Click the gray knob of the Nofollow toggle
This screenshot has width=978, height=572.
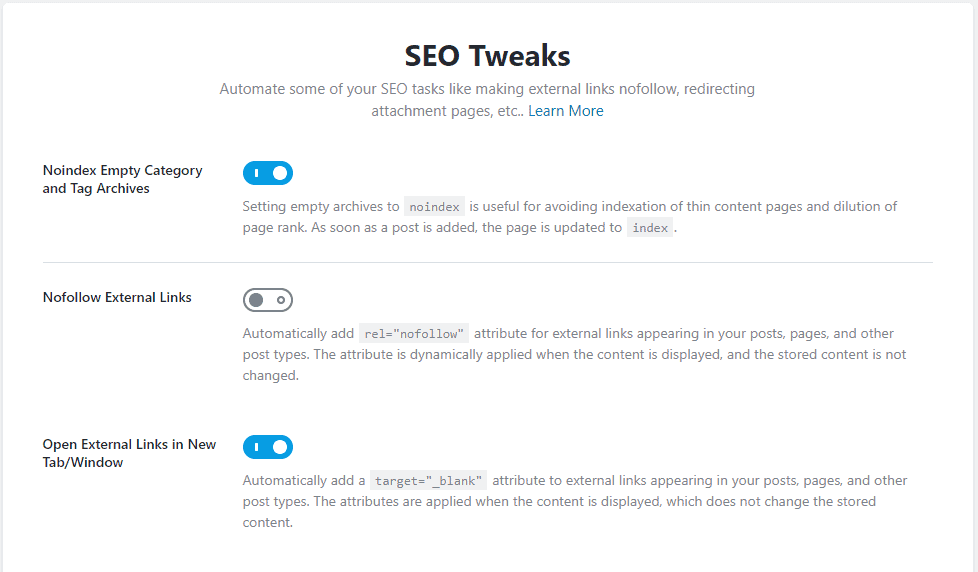(x=256, y=300)
